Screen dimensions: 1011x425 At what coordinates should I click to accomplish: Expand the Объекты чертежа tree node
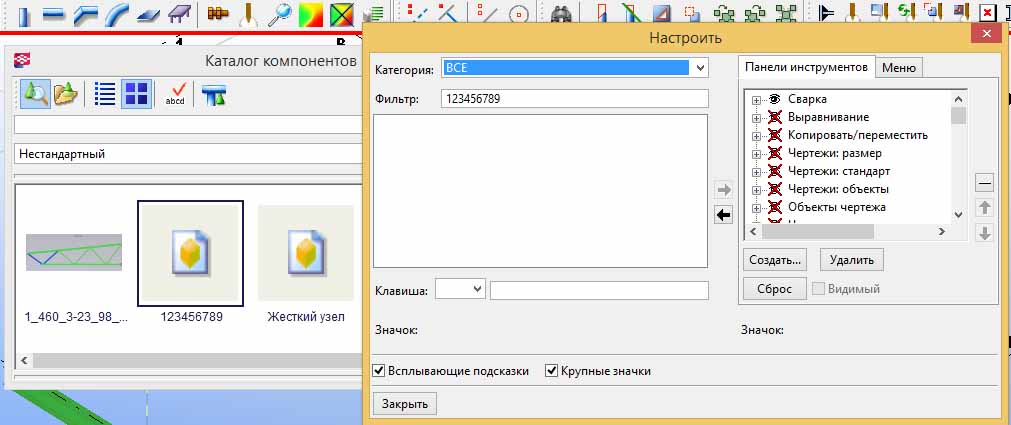tap(756, 208)
